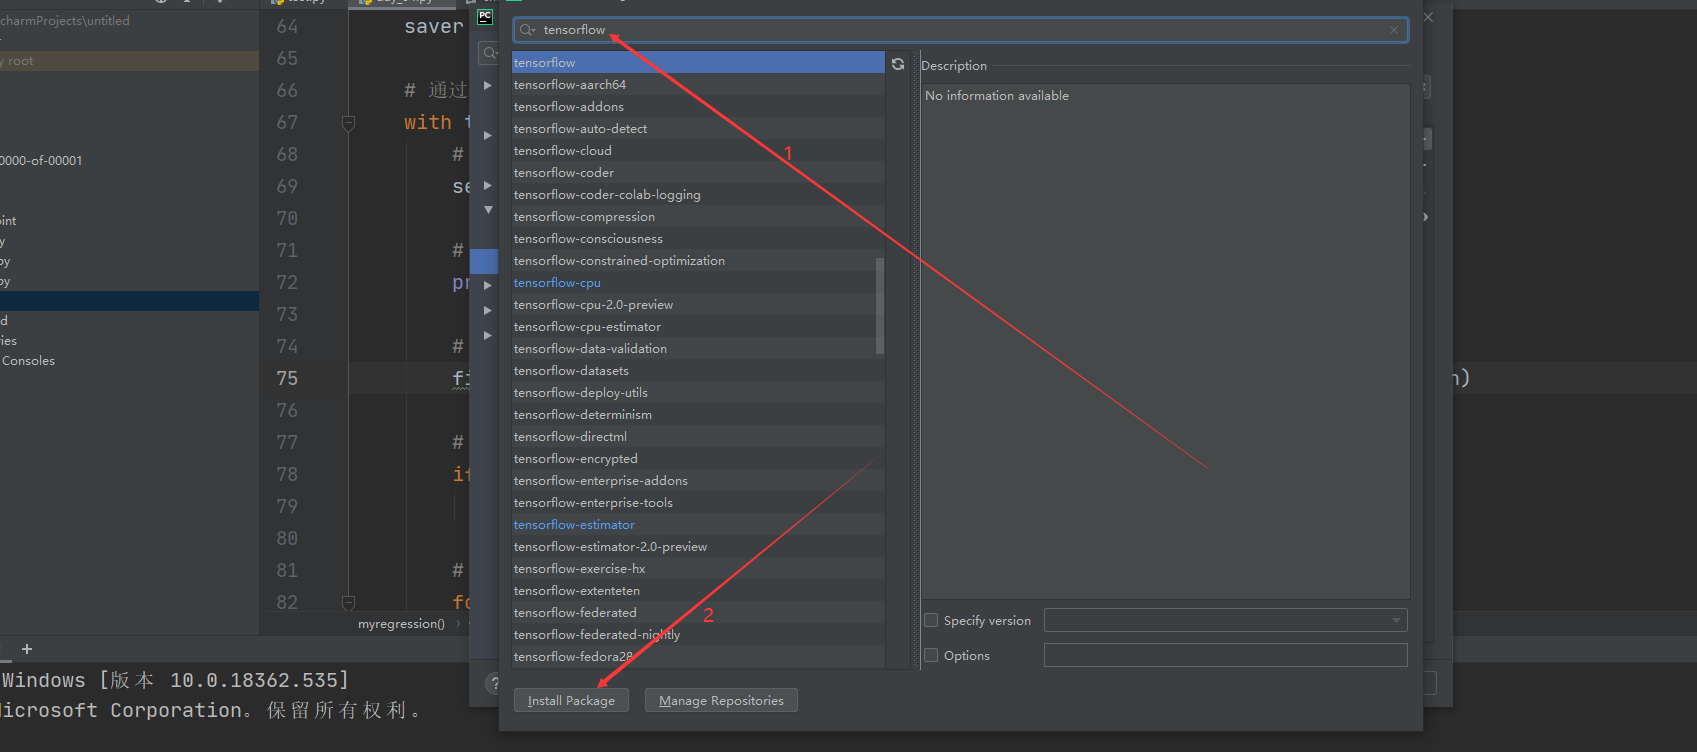
Task: Select tensorflow-cpu-2.0-preview package
Action: pyautogui.click(x=698, y=304)
